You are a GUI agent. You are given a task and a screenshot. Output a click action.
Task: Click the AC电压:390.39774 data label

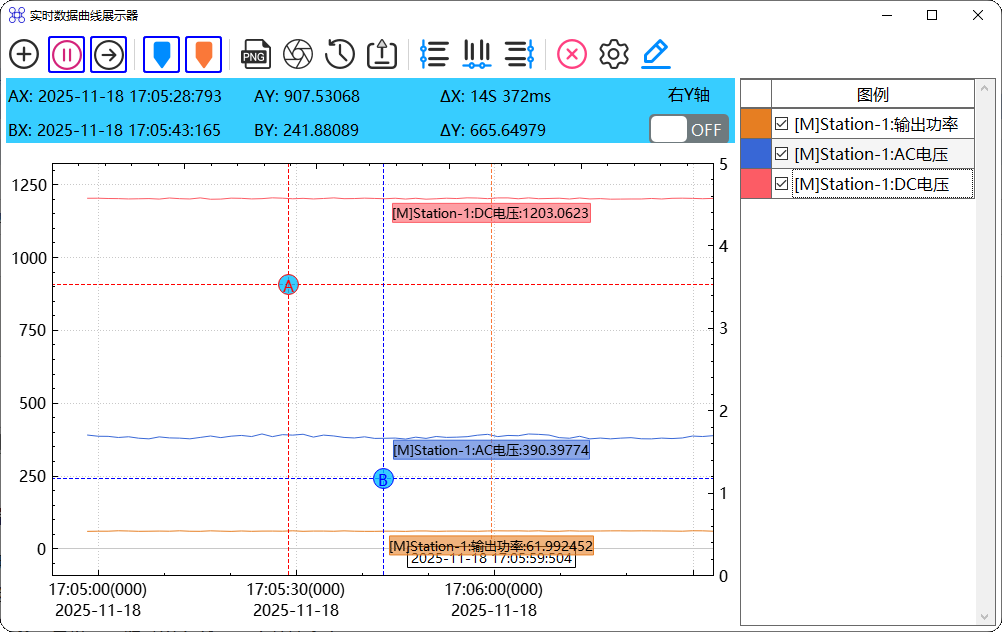click(491, 451)
